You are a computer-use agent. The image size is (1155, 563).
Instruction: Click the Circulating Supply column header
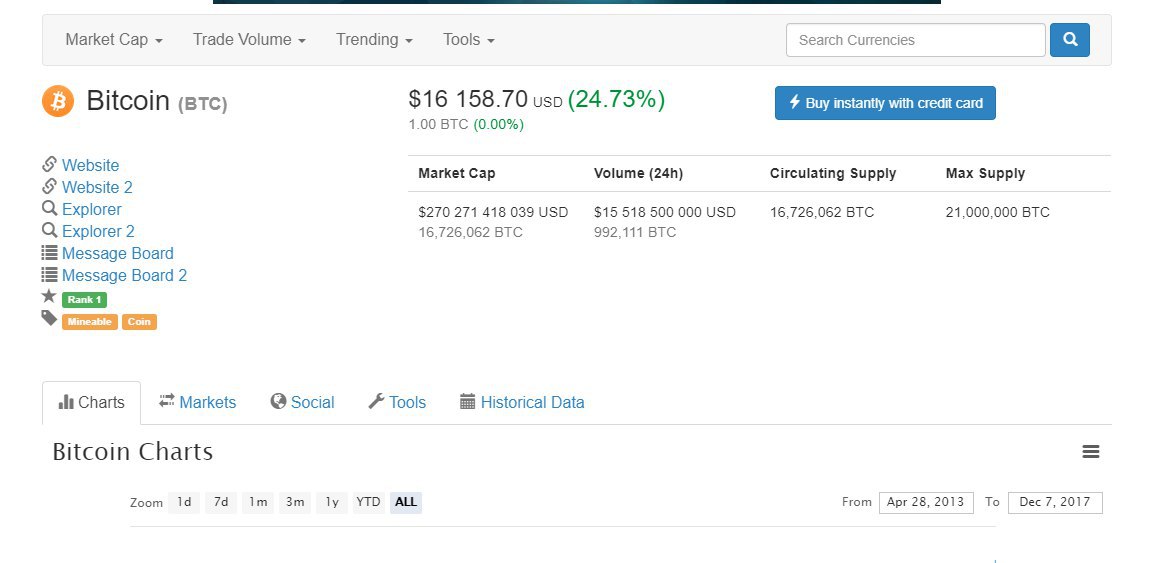click(x=833, y=174)
